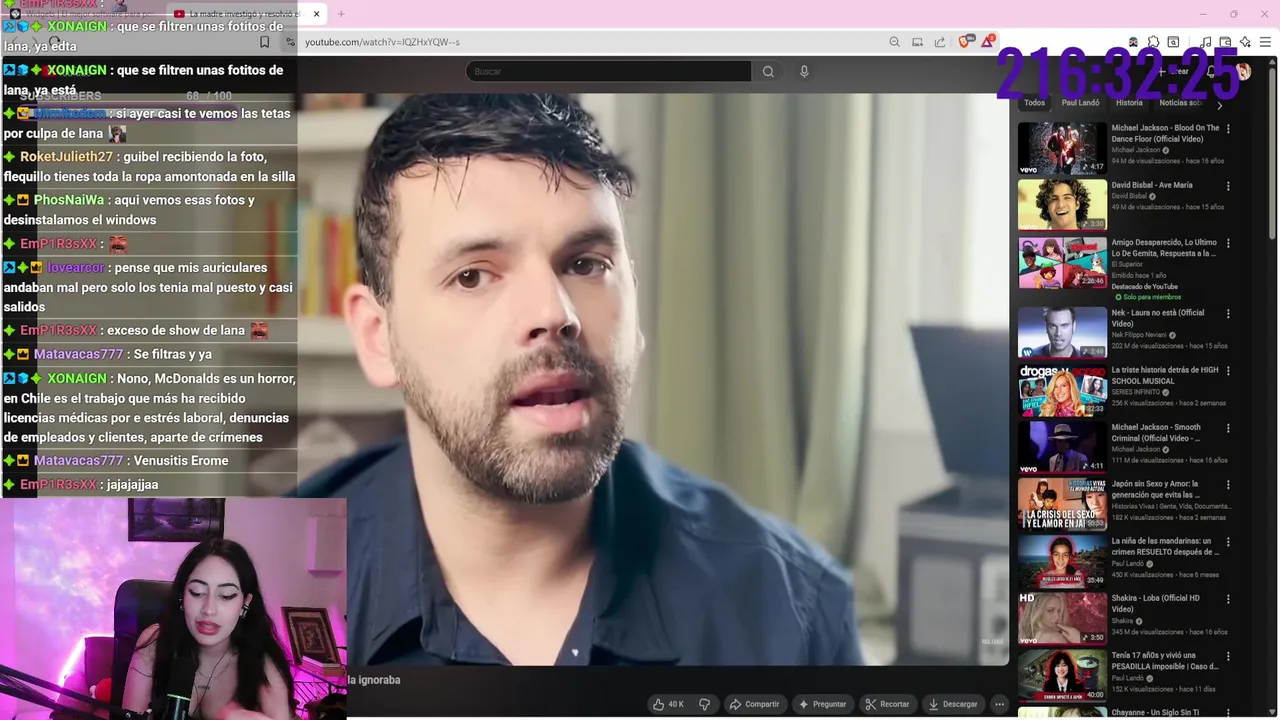Image resolution: width=1280 pixels, height=720 pixels.
Task: Open the browser main hamburger menu
Action: point(1266,42)
